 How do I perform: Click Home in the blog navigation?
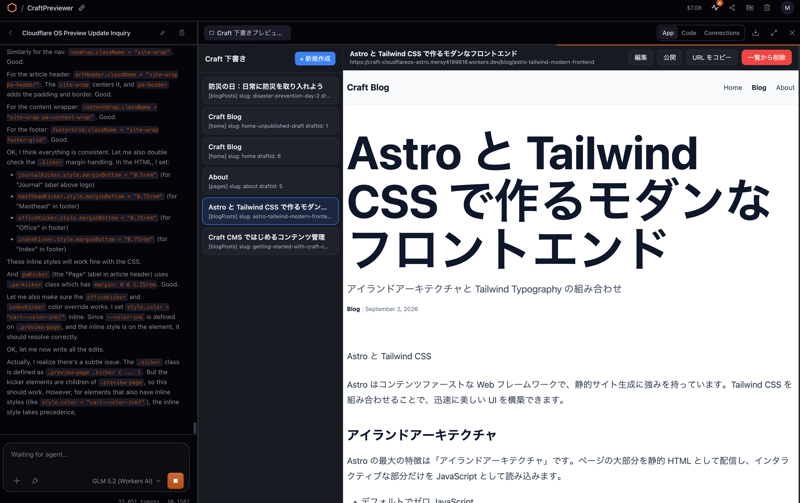point(733,88)
